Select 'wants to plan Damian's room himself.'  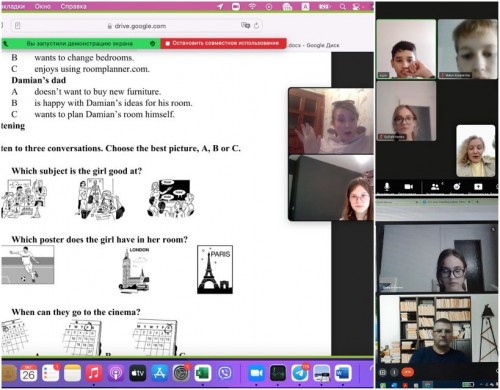coord(104,114)
